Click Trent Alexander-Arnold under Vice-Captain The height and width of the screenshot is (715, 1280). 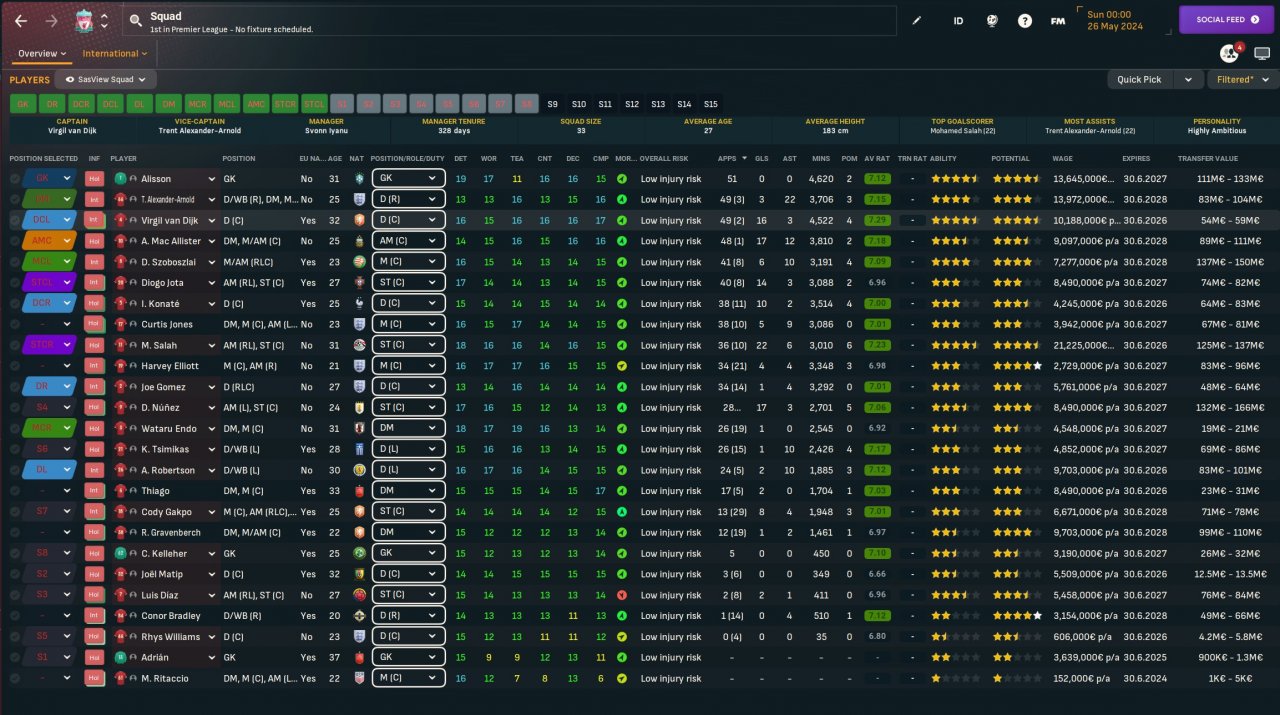199,130
